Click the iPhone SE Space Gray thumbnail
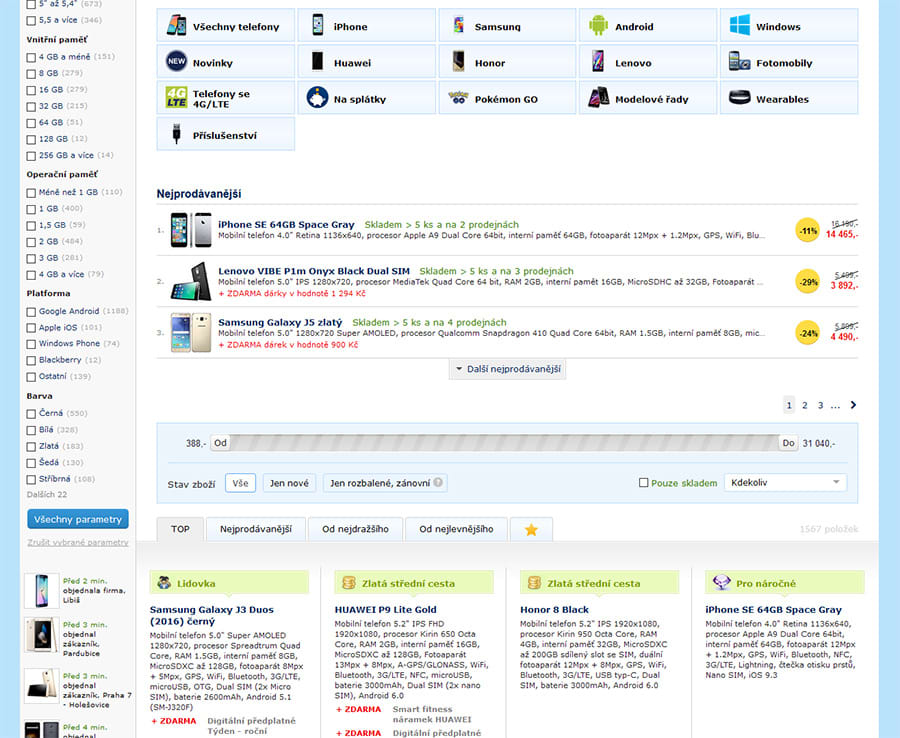The height and width of the screenshot is (738, 900). click(191, 230)
